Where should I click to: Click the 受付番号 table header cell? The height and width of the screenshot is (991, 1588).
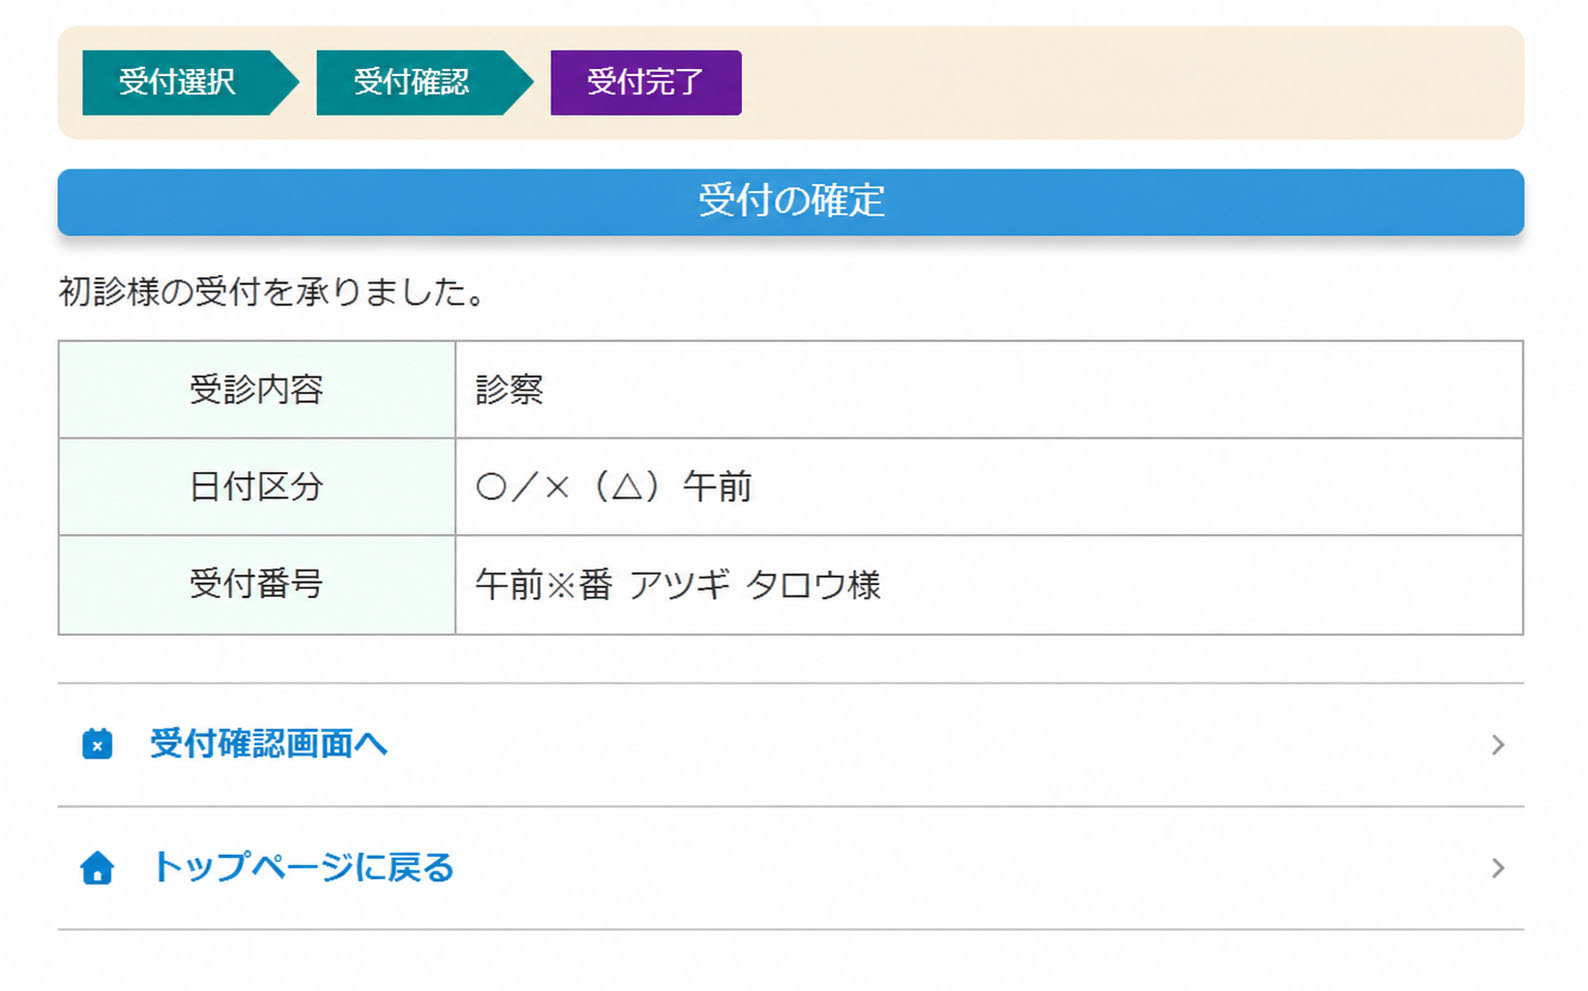pos(257,584)
